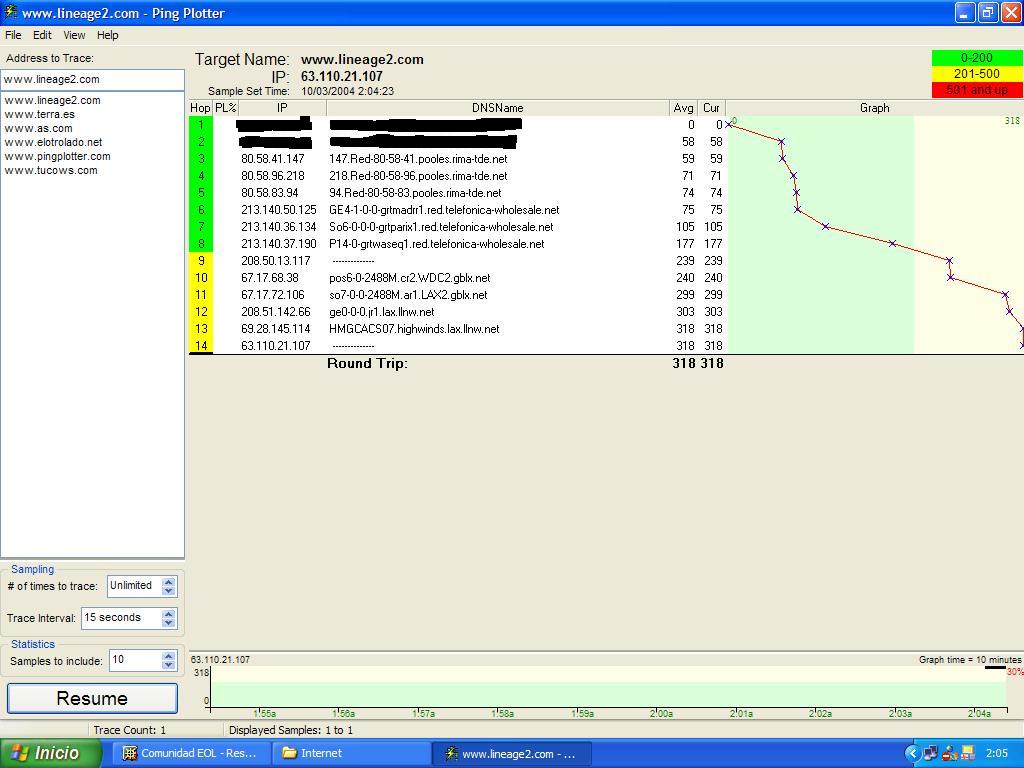Click DNS name so7-0-0-2488M.ar1.LAX2.gblx.net
Viewport: 1024px width, 768px height.
click(408, 295)
